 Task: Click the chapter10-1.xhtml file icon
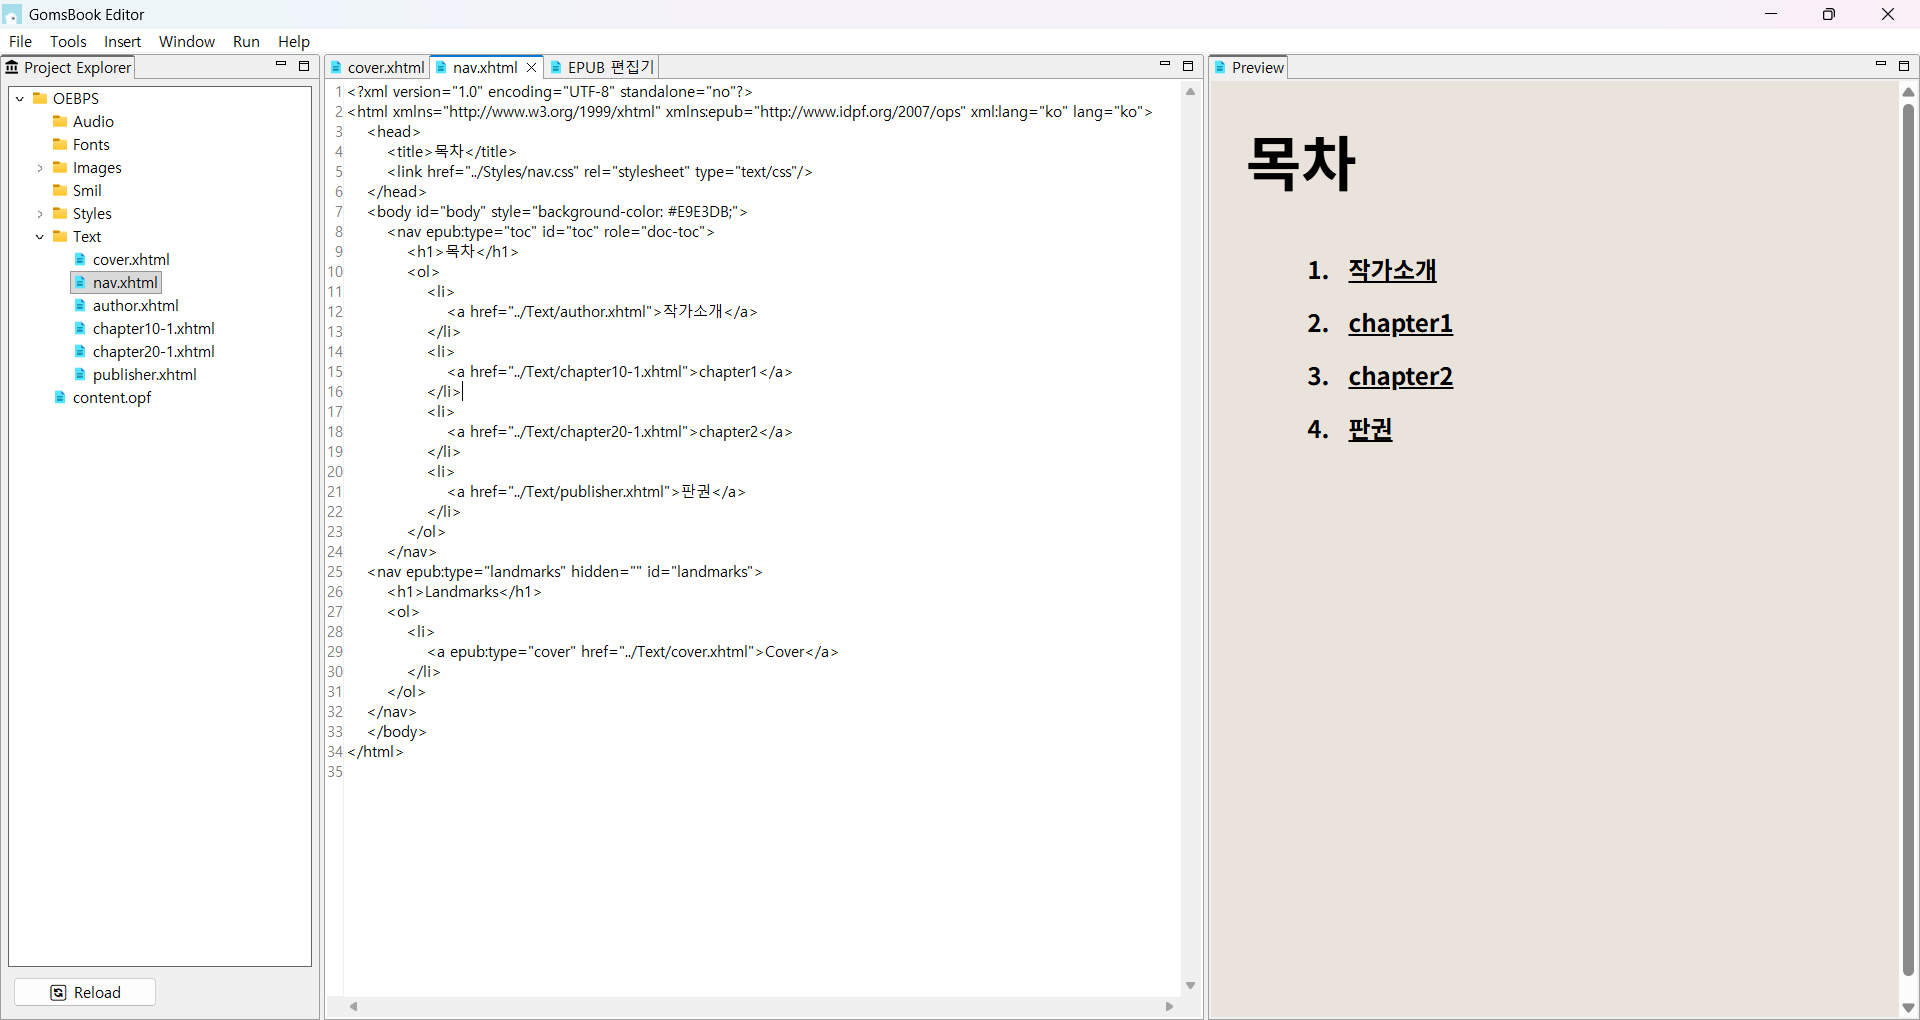click(x=80, y=328)
